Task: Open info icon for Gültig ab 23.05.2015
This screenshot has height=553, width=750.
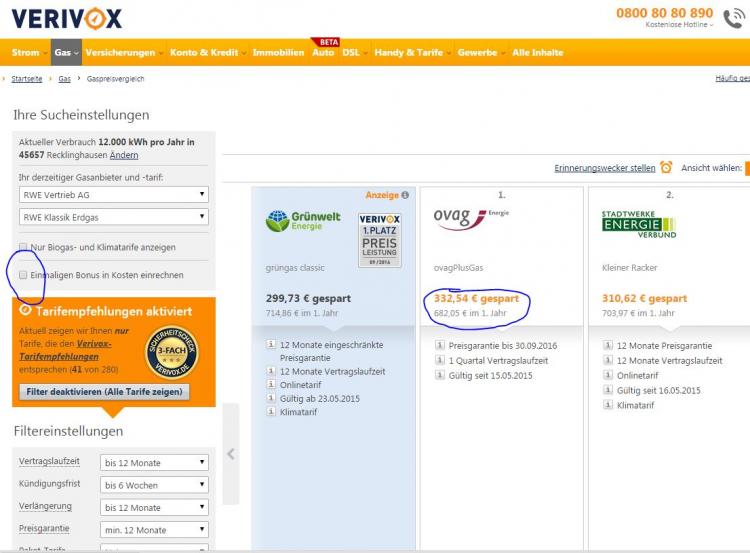Action: (x=271, y=398)
